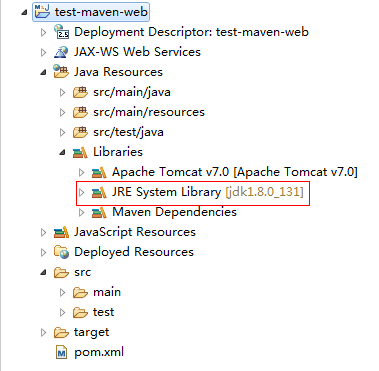Select the 'test' folder label
This screenshot has width=379, height=371.
click(x=103, y=312)
